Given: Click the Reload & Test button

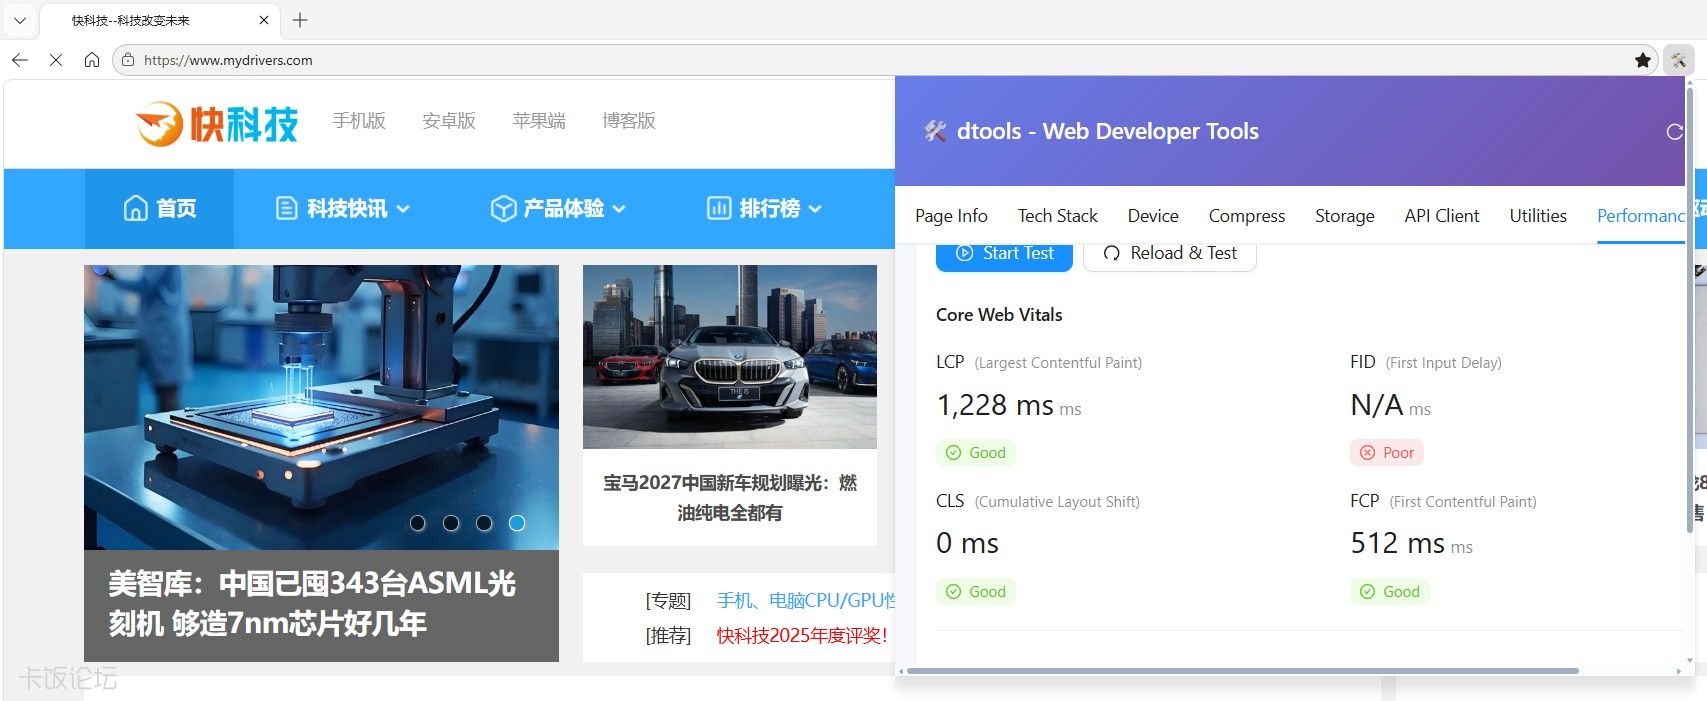Looking at the screenshot, I should coord(1170,254).
